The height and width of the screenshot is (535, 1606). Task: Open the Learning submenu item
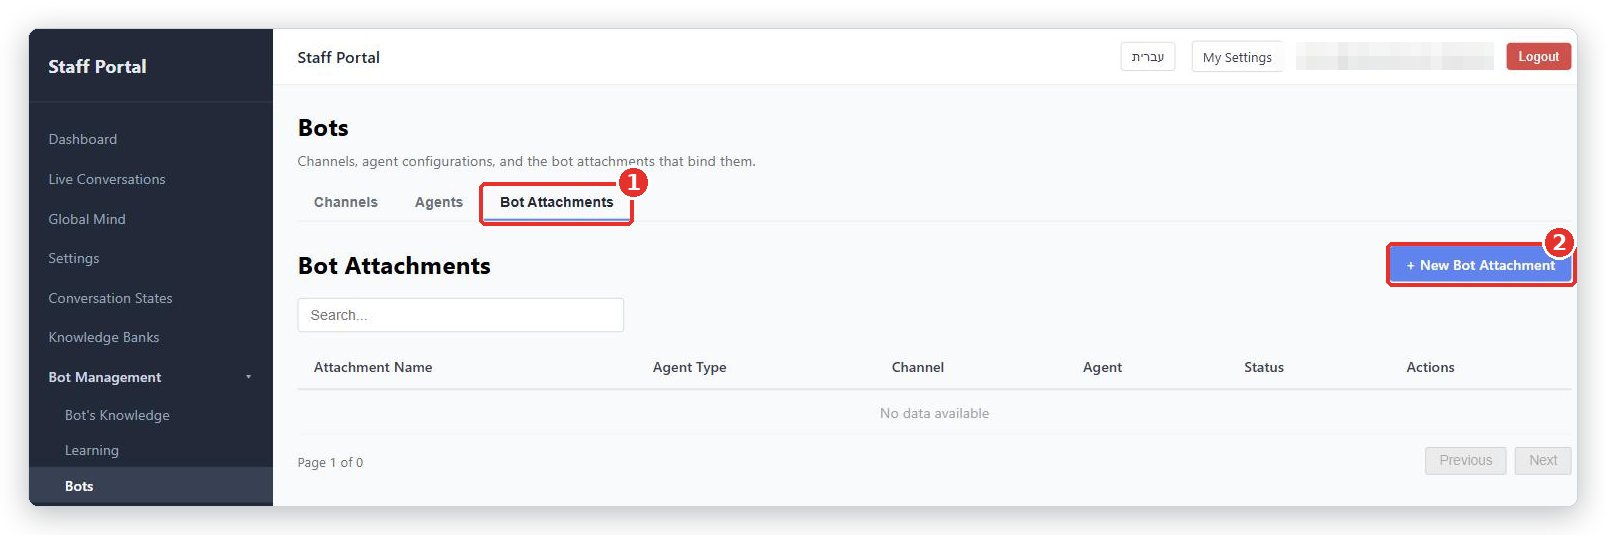tap(92, 450)
